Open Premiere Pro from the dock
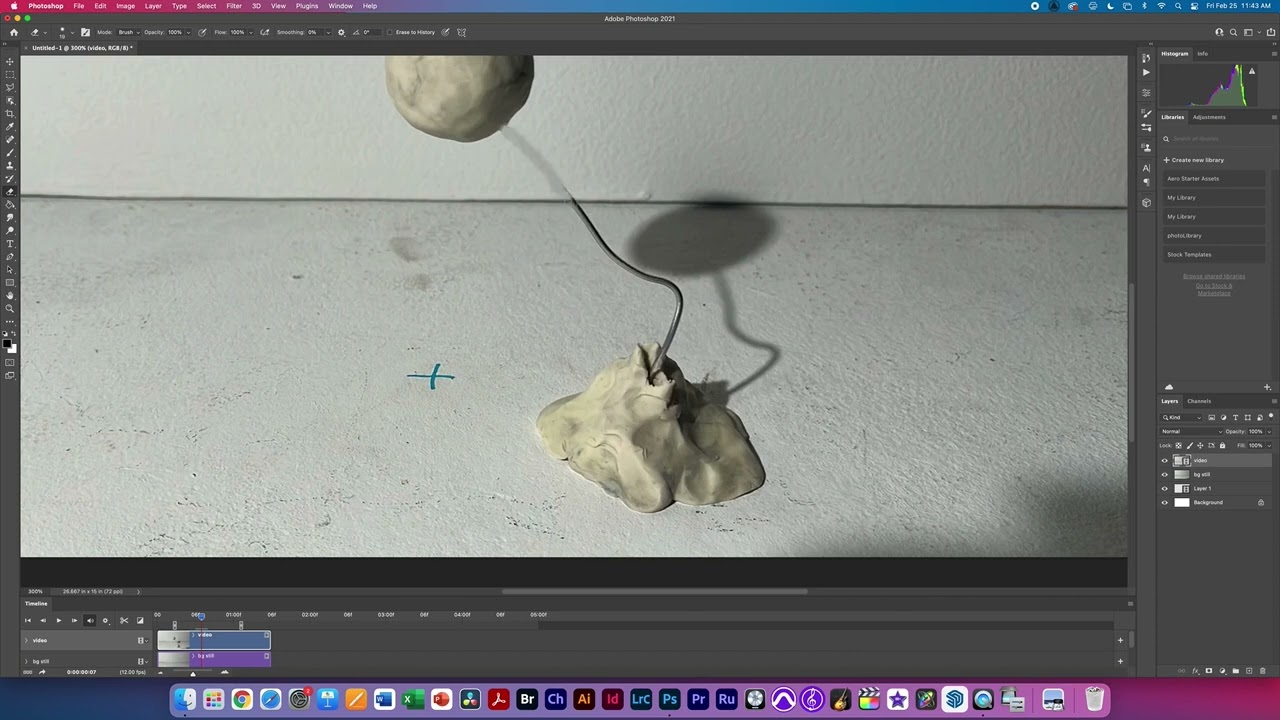 pyautogui.click(x=698, y=699)
